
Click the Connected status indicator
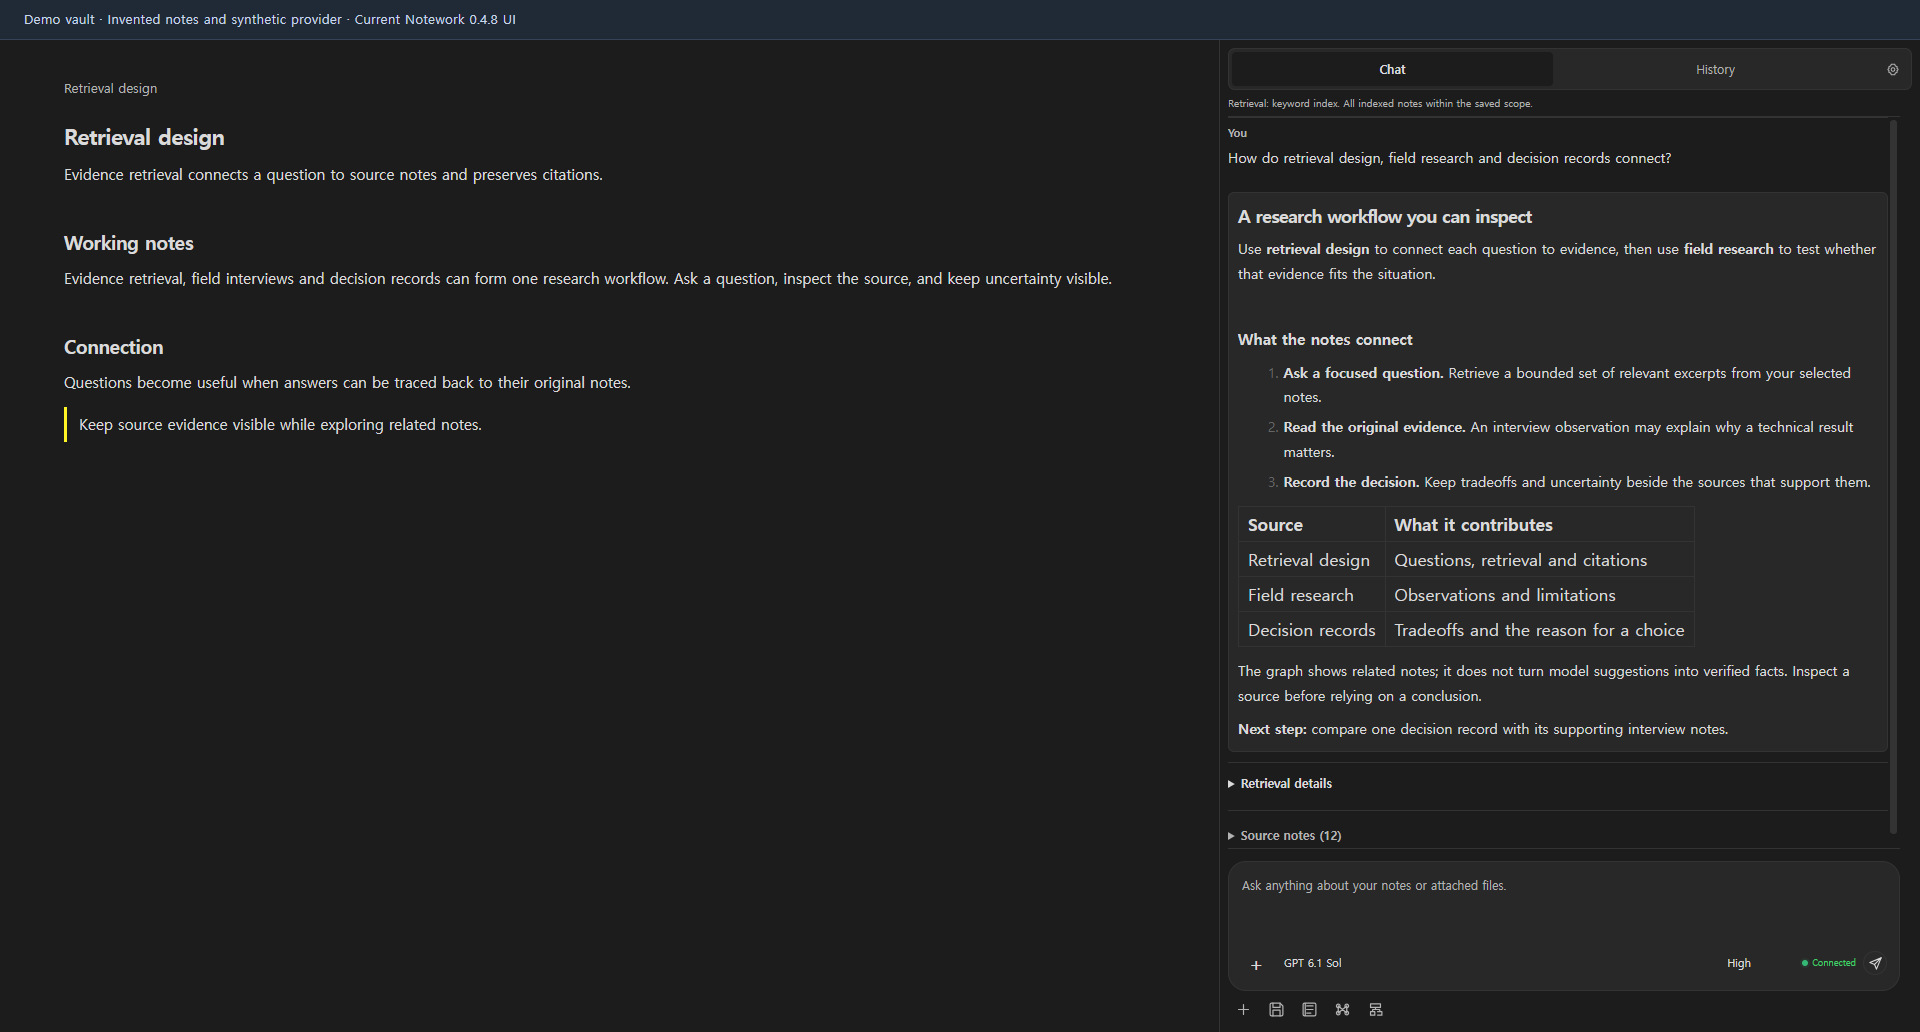point(1828,963)
